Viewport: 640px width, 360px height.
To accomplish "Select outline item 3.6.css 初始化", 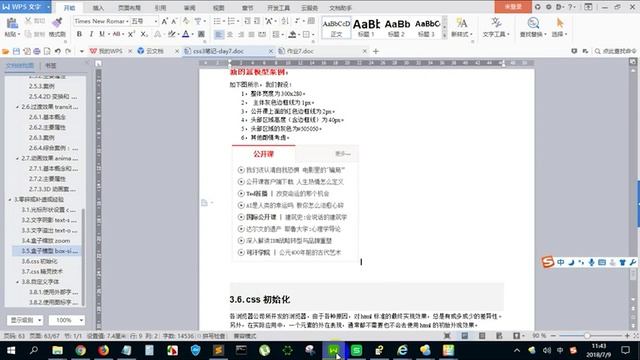I will [40, 261].
